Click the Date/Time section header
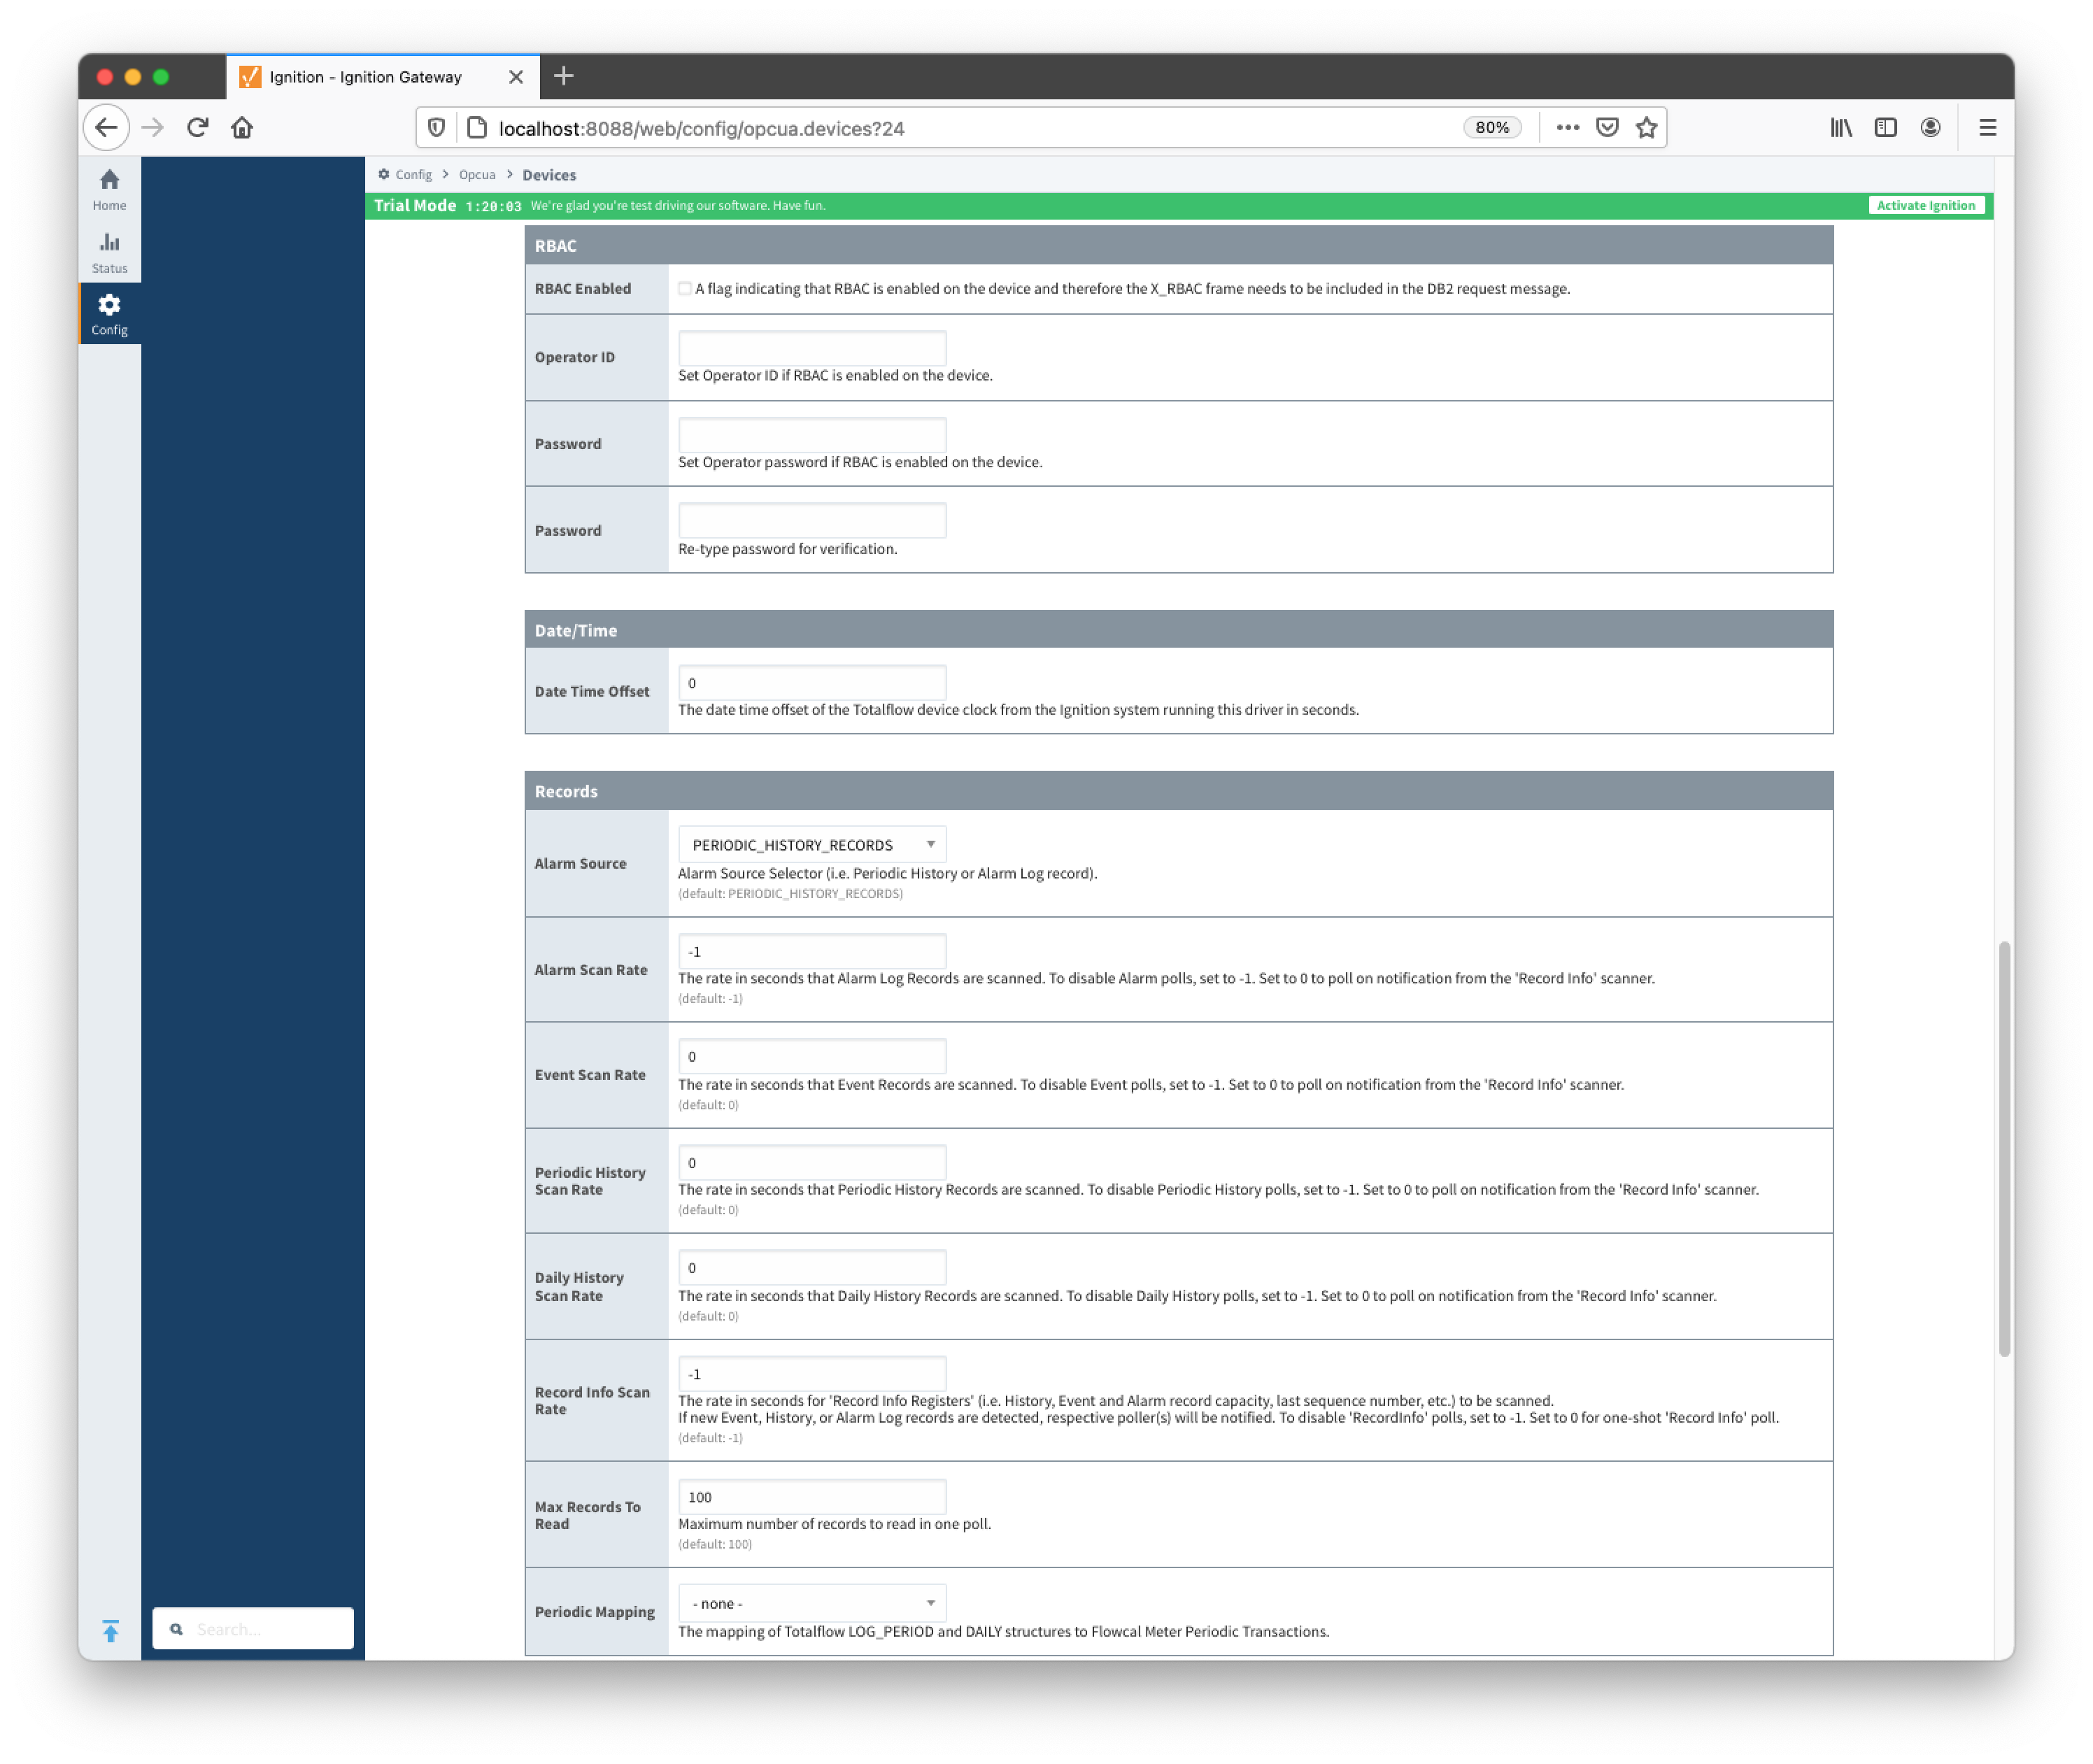This screenshot has width=2093, height=1764. 1178,630
